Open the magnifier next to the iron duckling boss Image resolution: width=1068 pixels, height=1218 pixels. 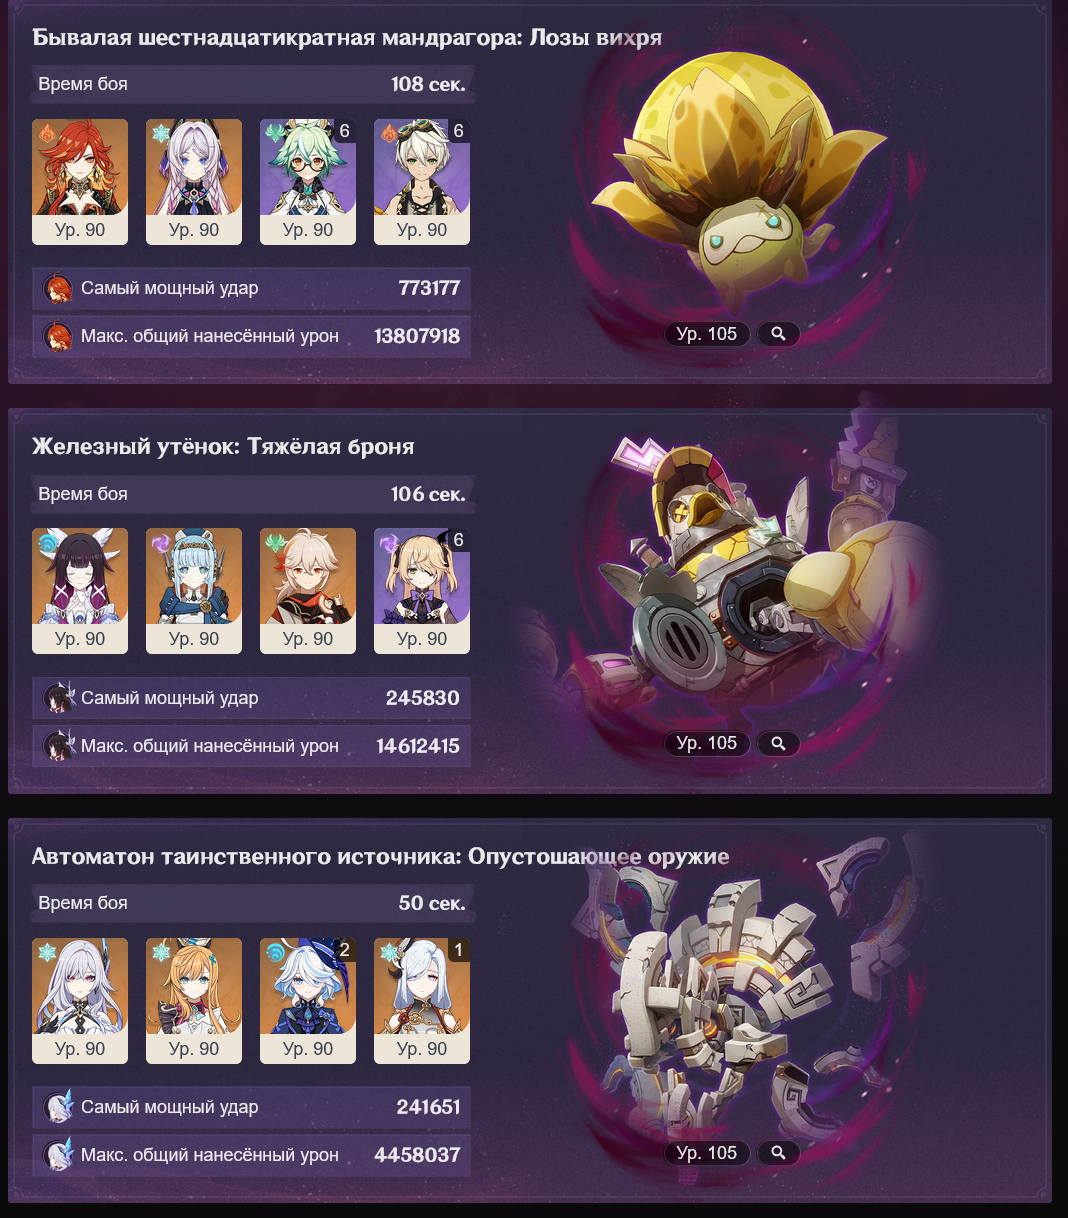pos(778,743)
